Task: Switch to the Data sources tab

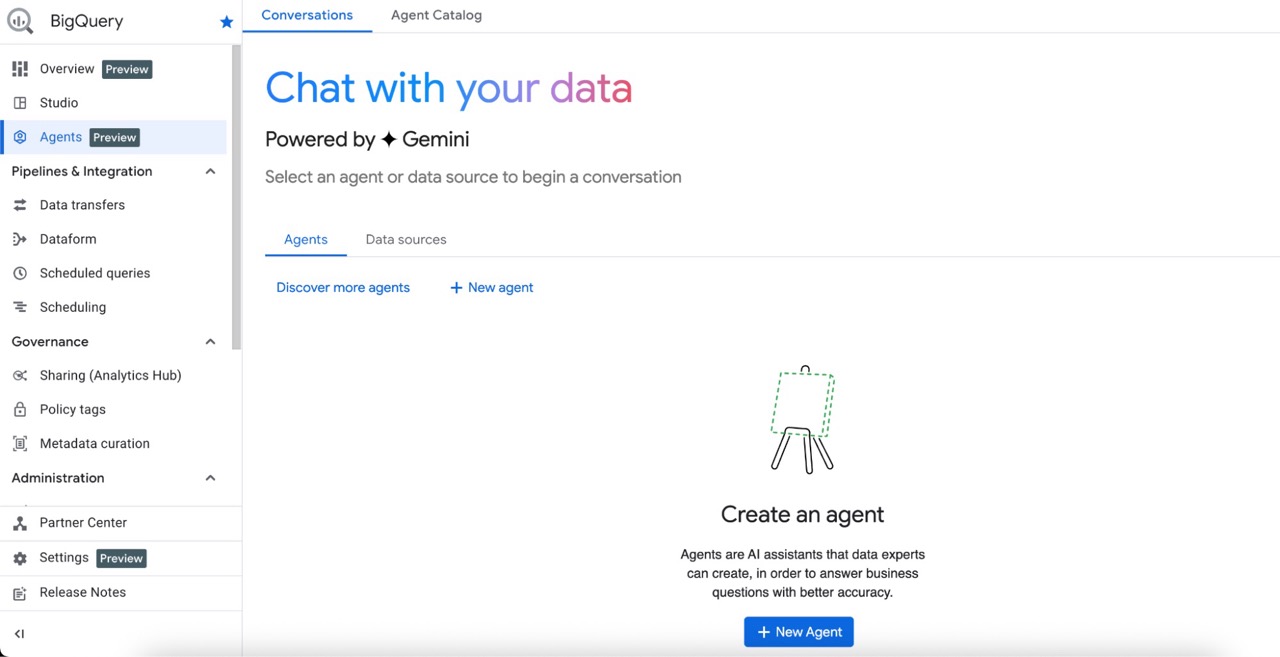Action: (x=406, y=240)
